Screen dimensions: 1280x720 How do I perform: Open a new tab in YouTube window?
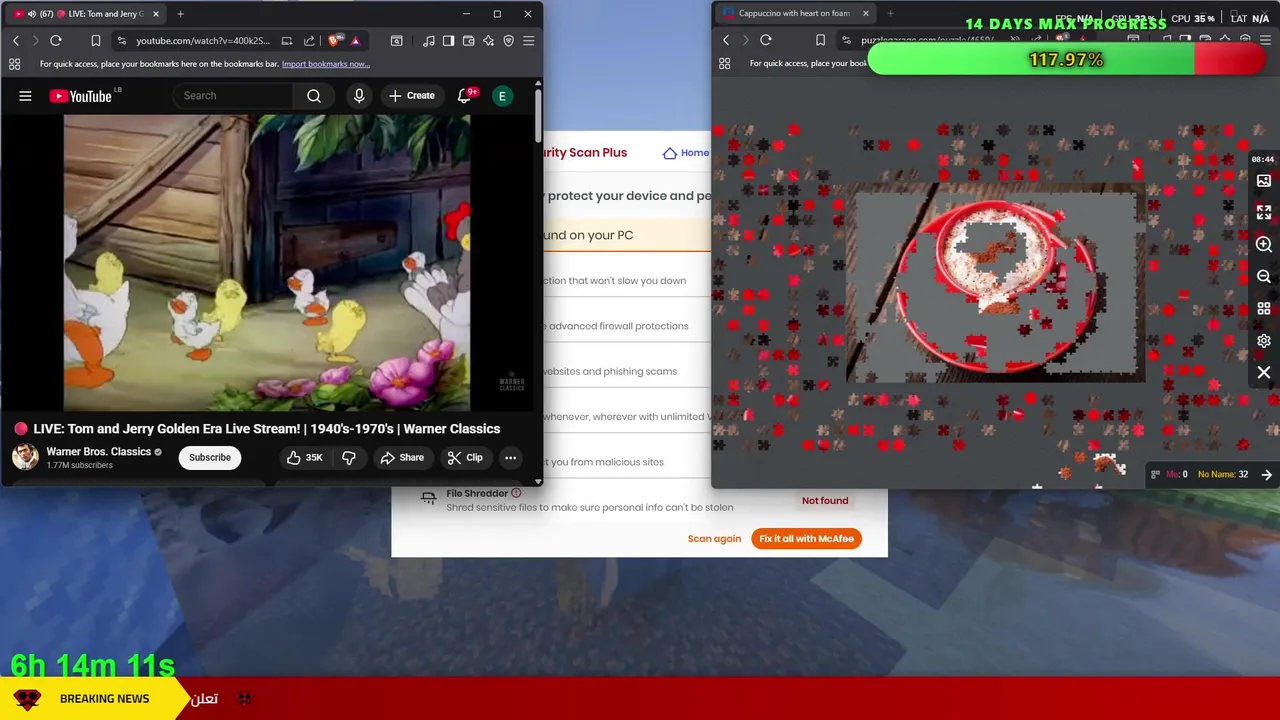(x=180, y=14)
